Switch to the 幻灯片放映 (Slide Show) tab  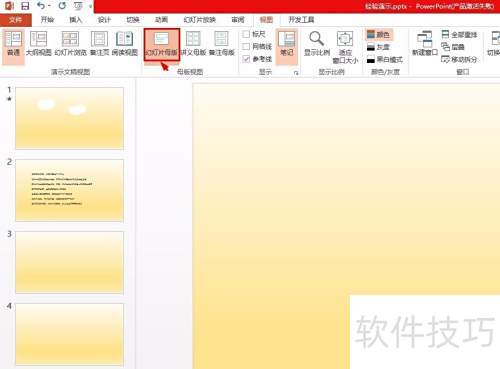pos(200,20)
